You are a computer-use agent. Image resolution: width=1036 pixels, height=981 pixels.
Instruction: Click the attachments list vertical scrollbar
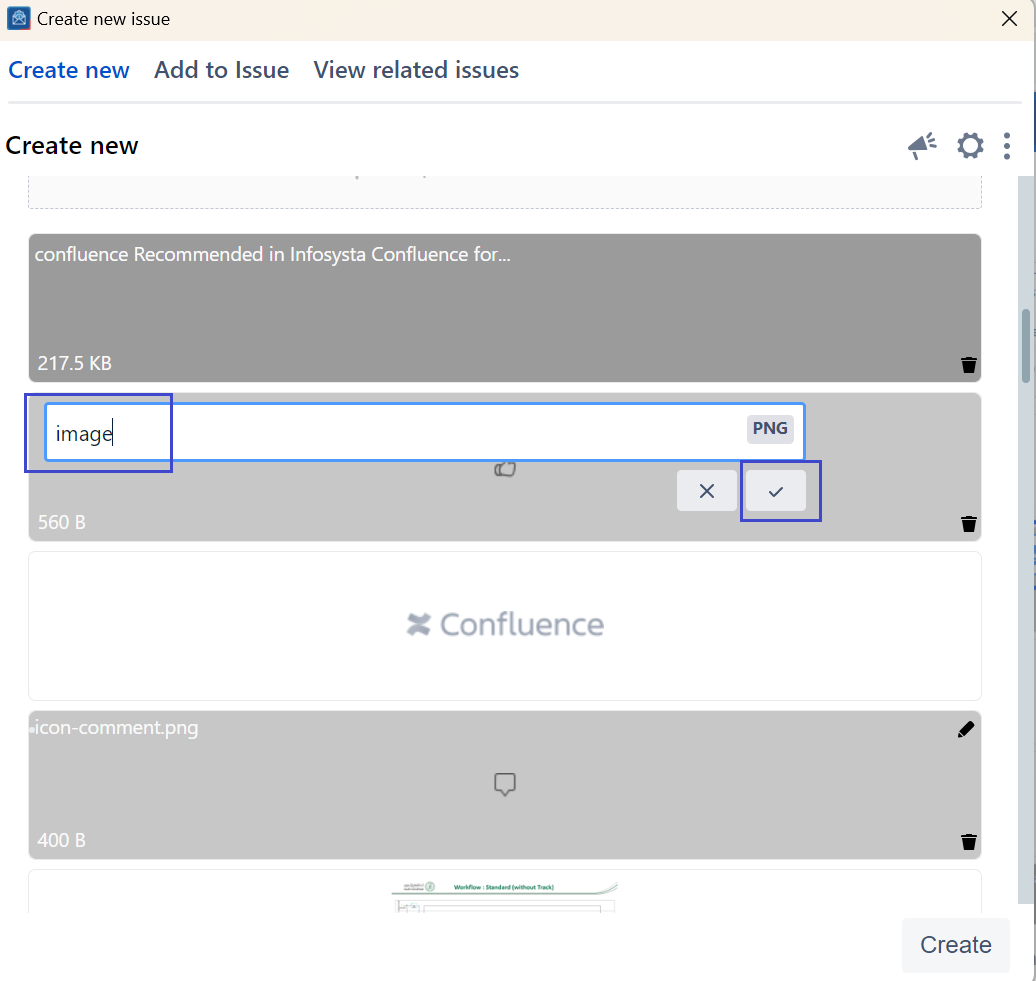[1026, 345]
